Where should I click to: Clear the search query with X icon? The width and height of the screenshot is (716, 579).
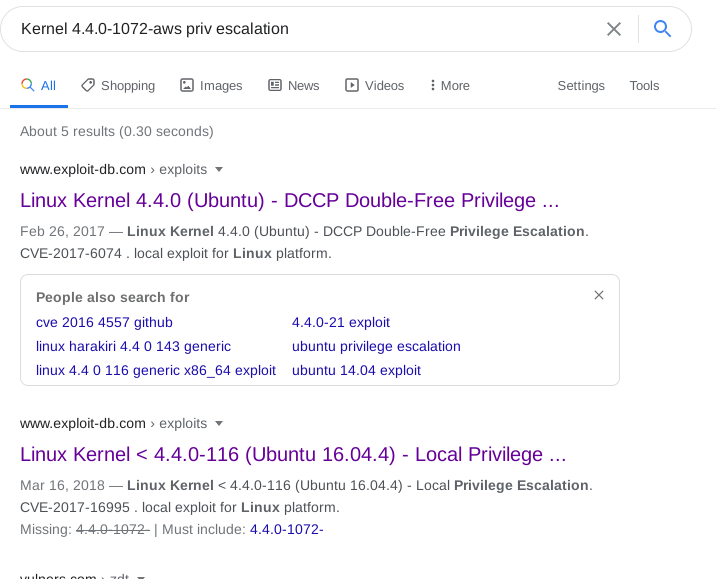click(614, 29)
